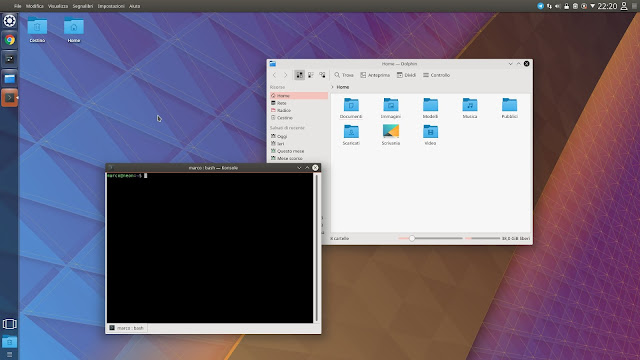Screen dimensions: 640x360
Task: Open the Aiuto menu
Action: coord(134,6)
